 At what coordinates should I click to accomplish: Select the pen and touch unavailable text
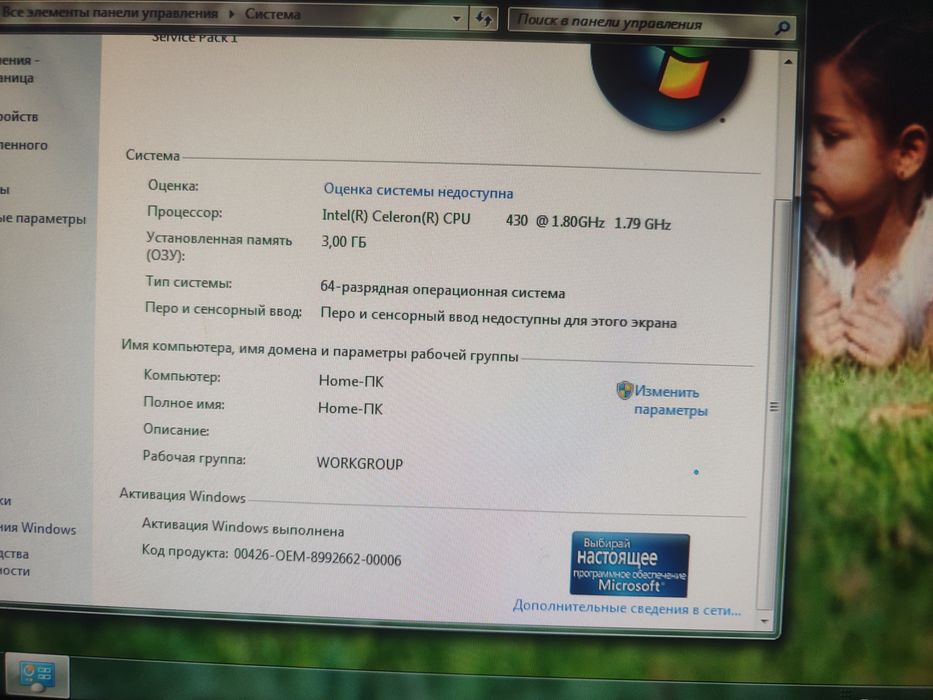pos(498,318)
